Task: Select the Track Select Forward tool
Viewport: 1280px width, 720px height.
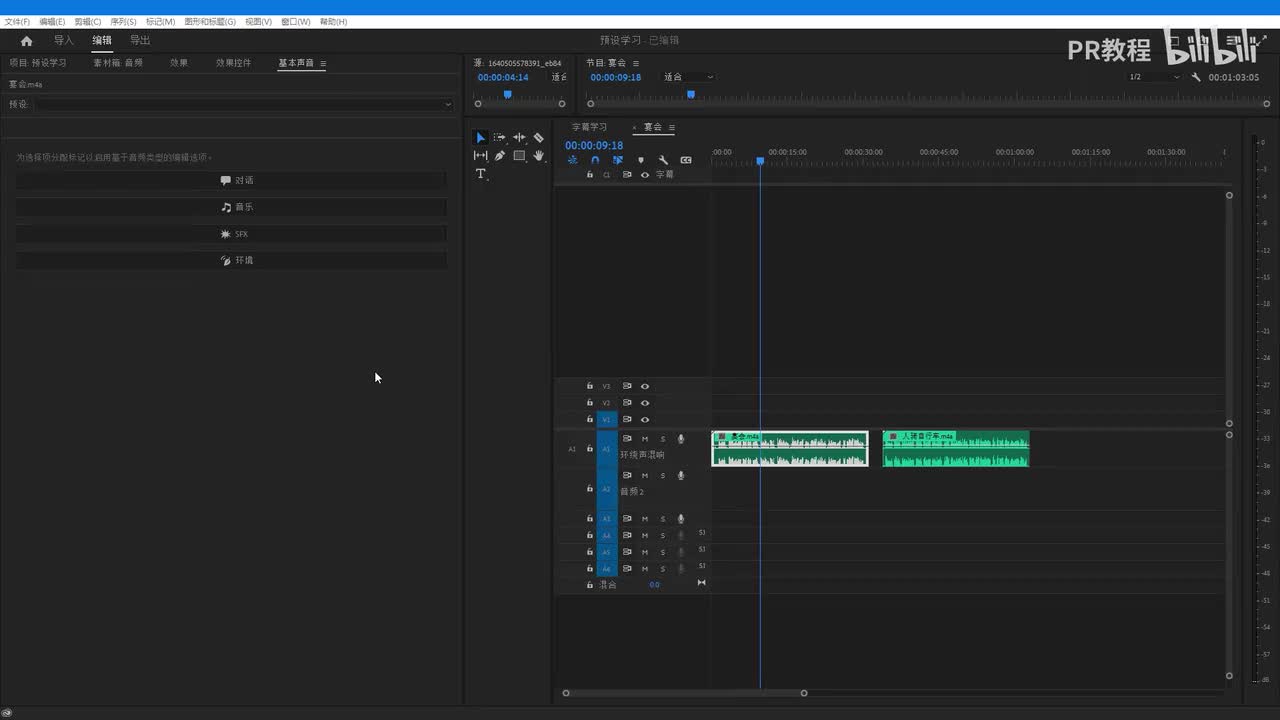Action: pyautogui.click(x=500, y=138)
